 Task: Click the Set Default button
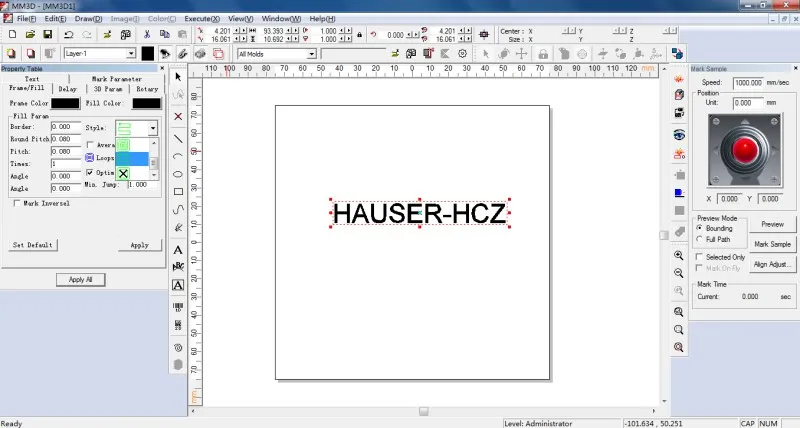coord(33,245)
